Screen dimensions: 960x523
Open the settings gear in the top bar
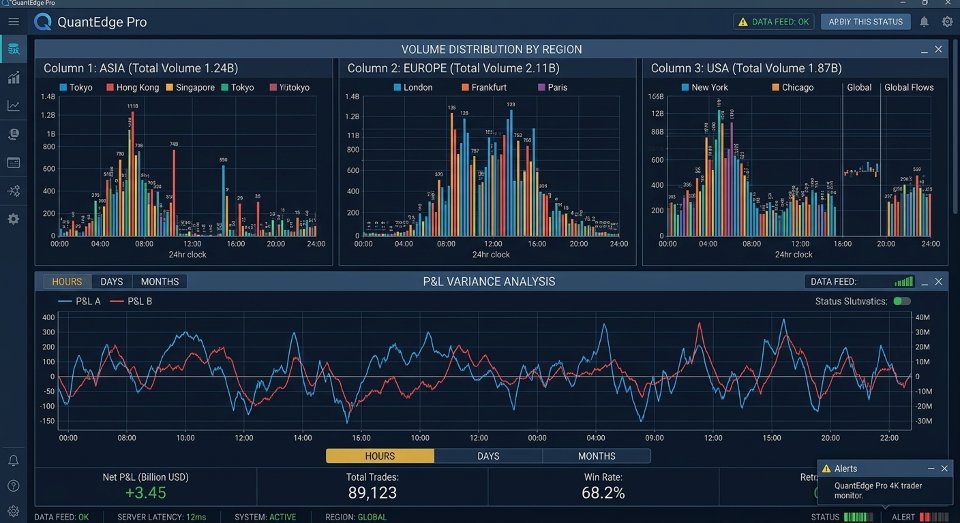[x=947, y=21]
